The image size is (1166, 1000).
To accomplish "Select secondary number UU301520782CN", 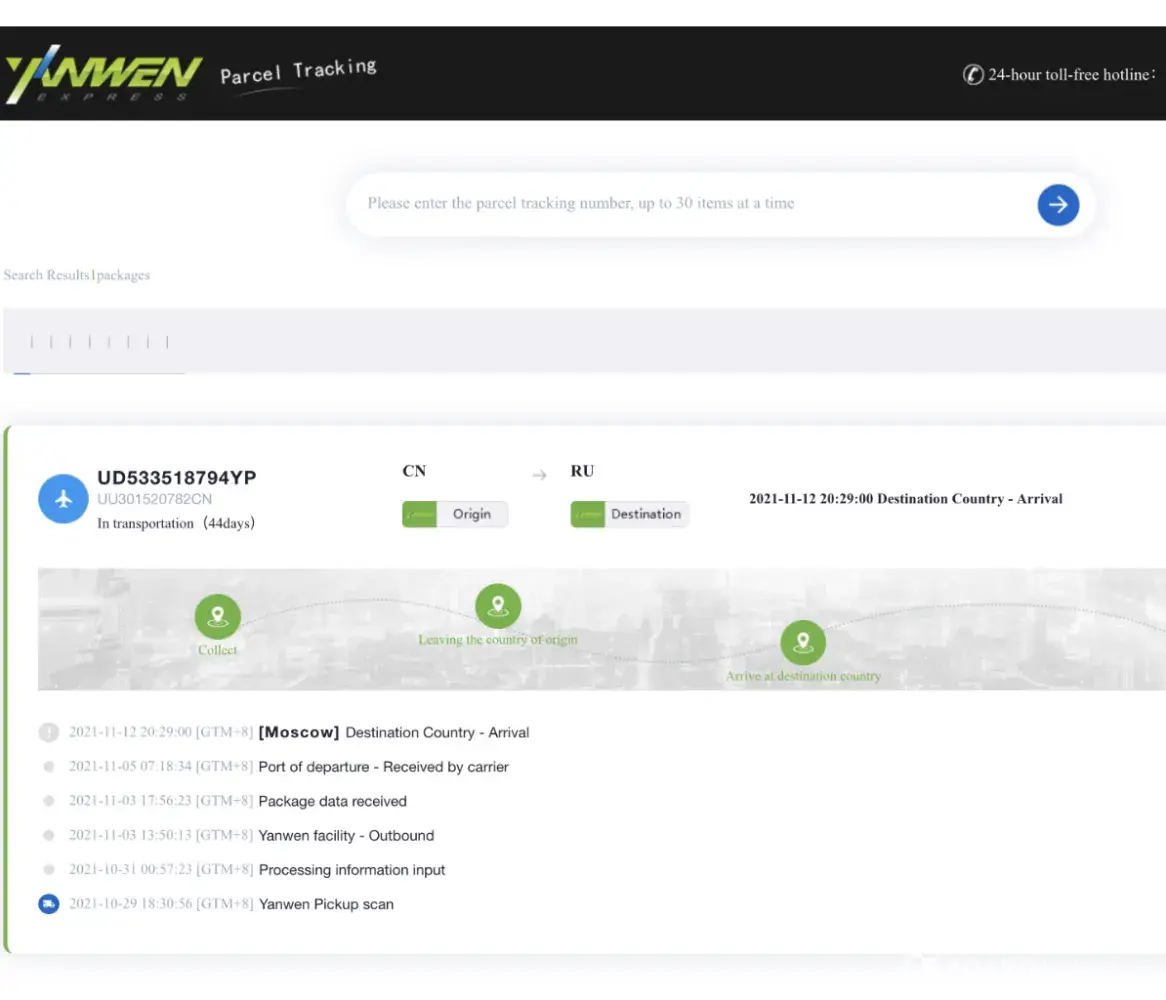I will point(155,499).
